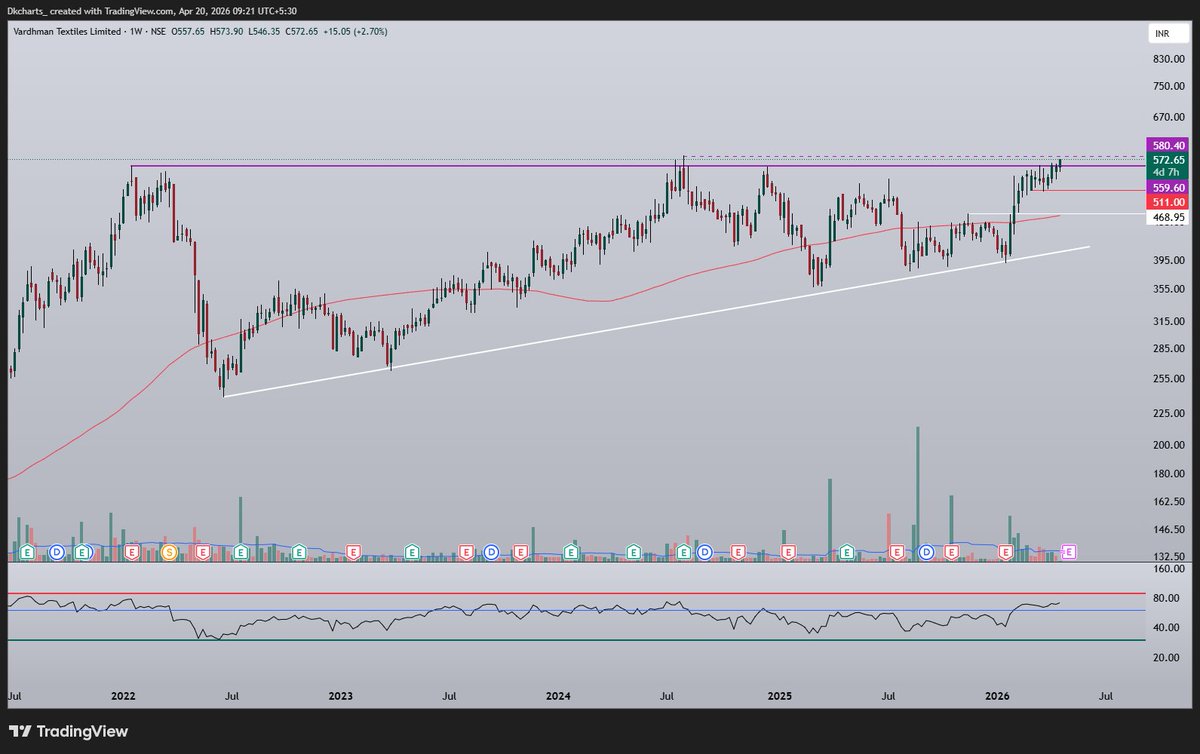Click the Dkcharts_ created with TradingView.com caption

[x=154, y=10]
